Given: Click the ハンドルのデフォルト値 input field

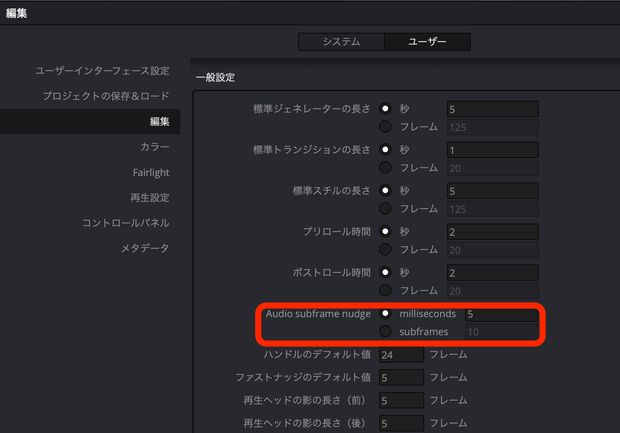Looking at the screenshot, I should (400, 355).
